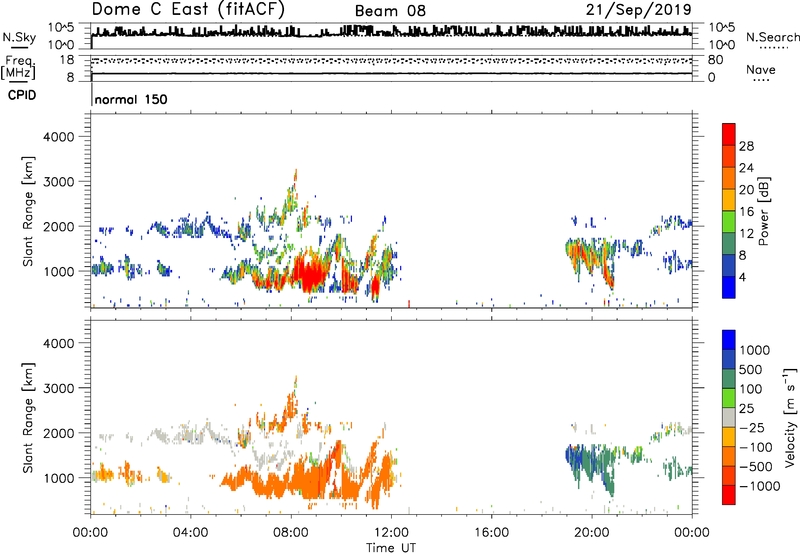Viewport: 800px width, 554px height.
Task: Click the '-1000' tick on the Velocity scale
Action: tap(759, 486)
